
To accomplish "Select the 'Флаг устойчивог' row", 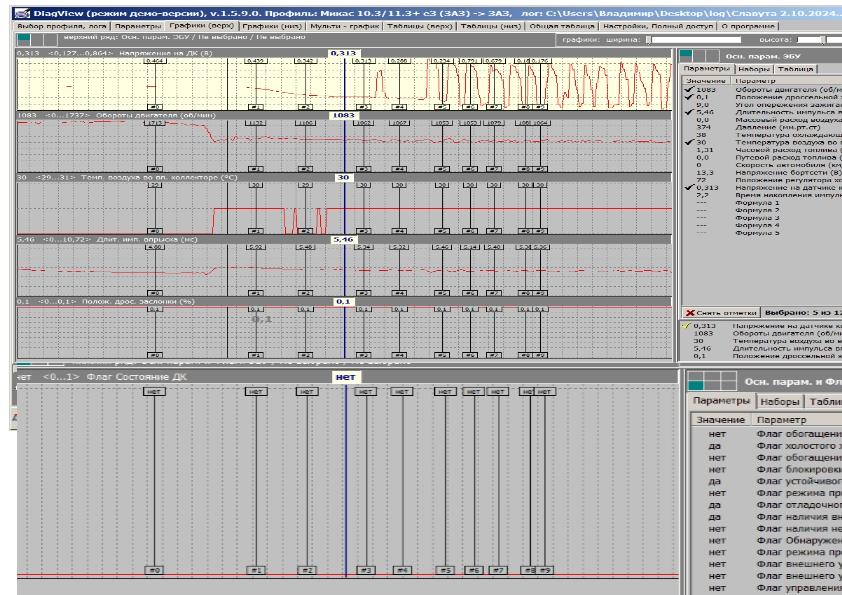I will point(766,481).
